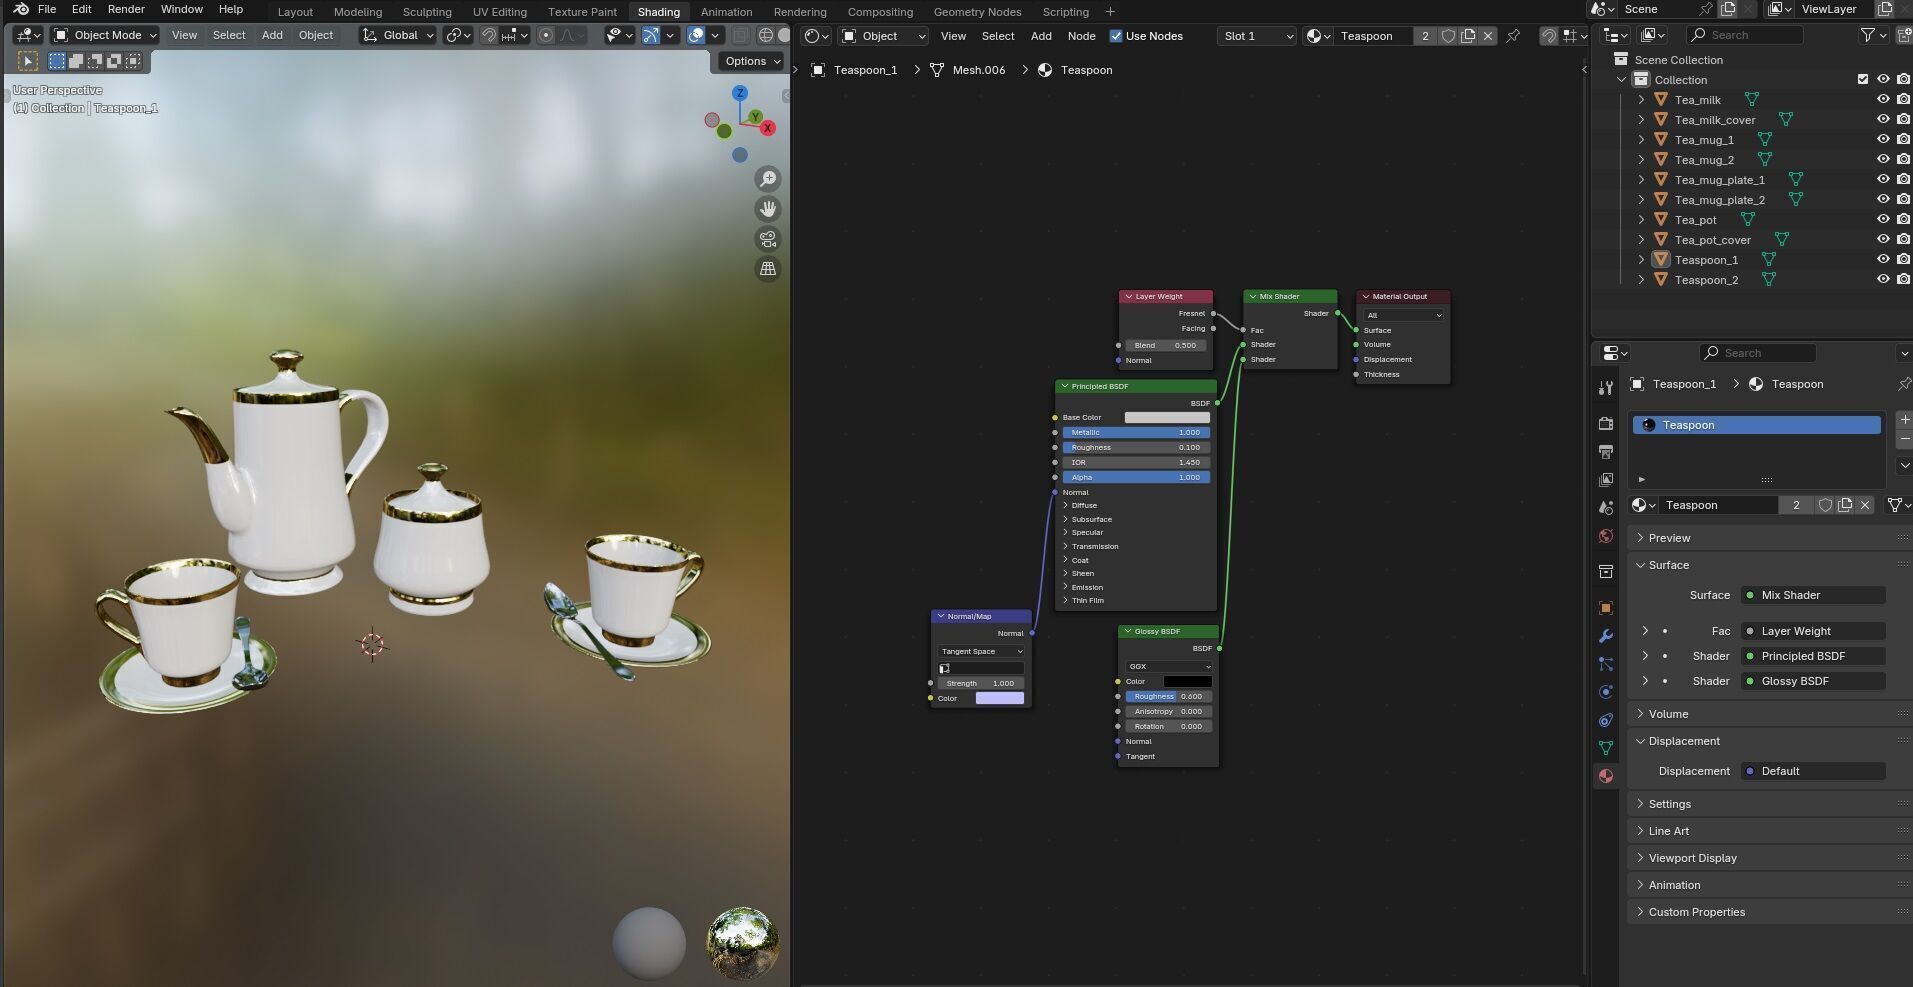Open the Material properties tab
Image resolution: width=1913 pixels, height=987 pixels.
[1606, 776]
